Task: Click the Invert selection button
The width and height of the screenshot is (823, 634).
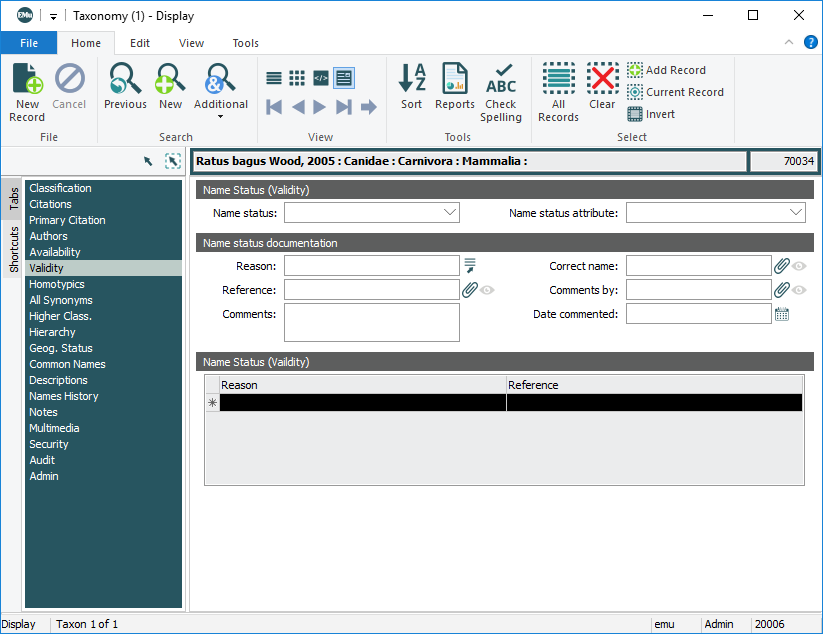Action: 651,114
